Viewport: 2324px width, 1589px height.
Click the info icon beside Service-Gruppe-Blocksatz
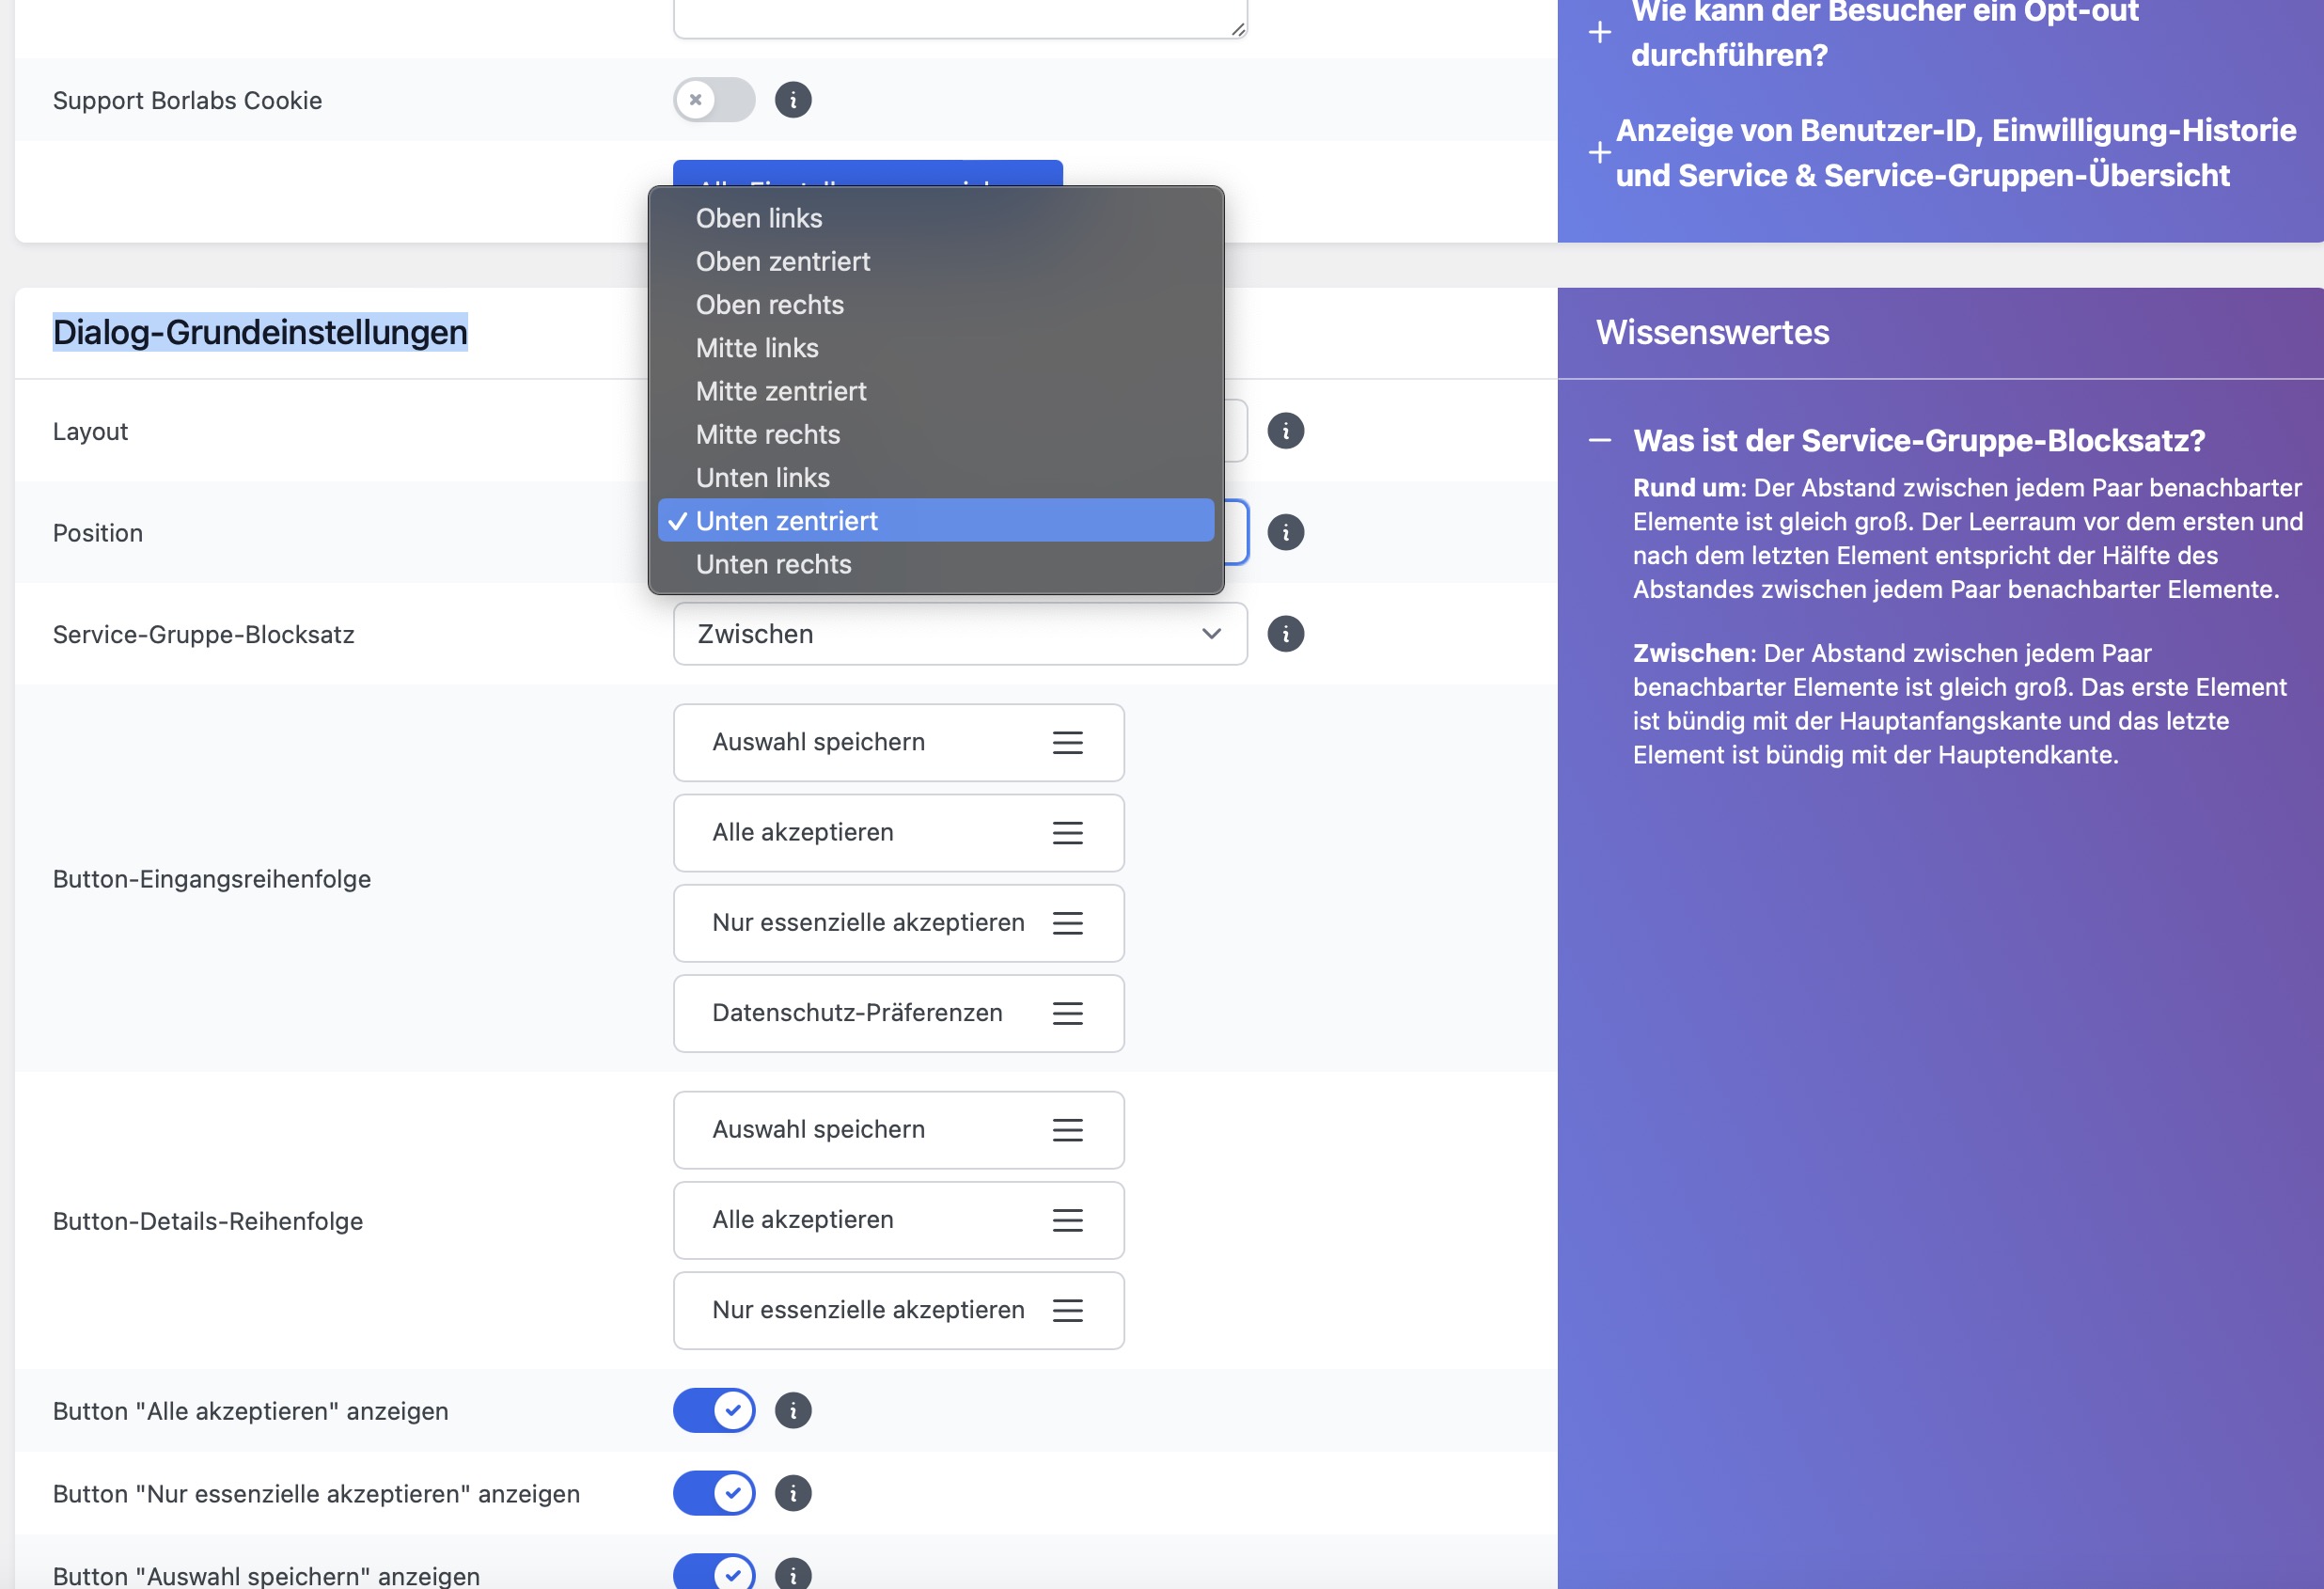(1285, 633)
